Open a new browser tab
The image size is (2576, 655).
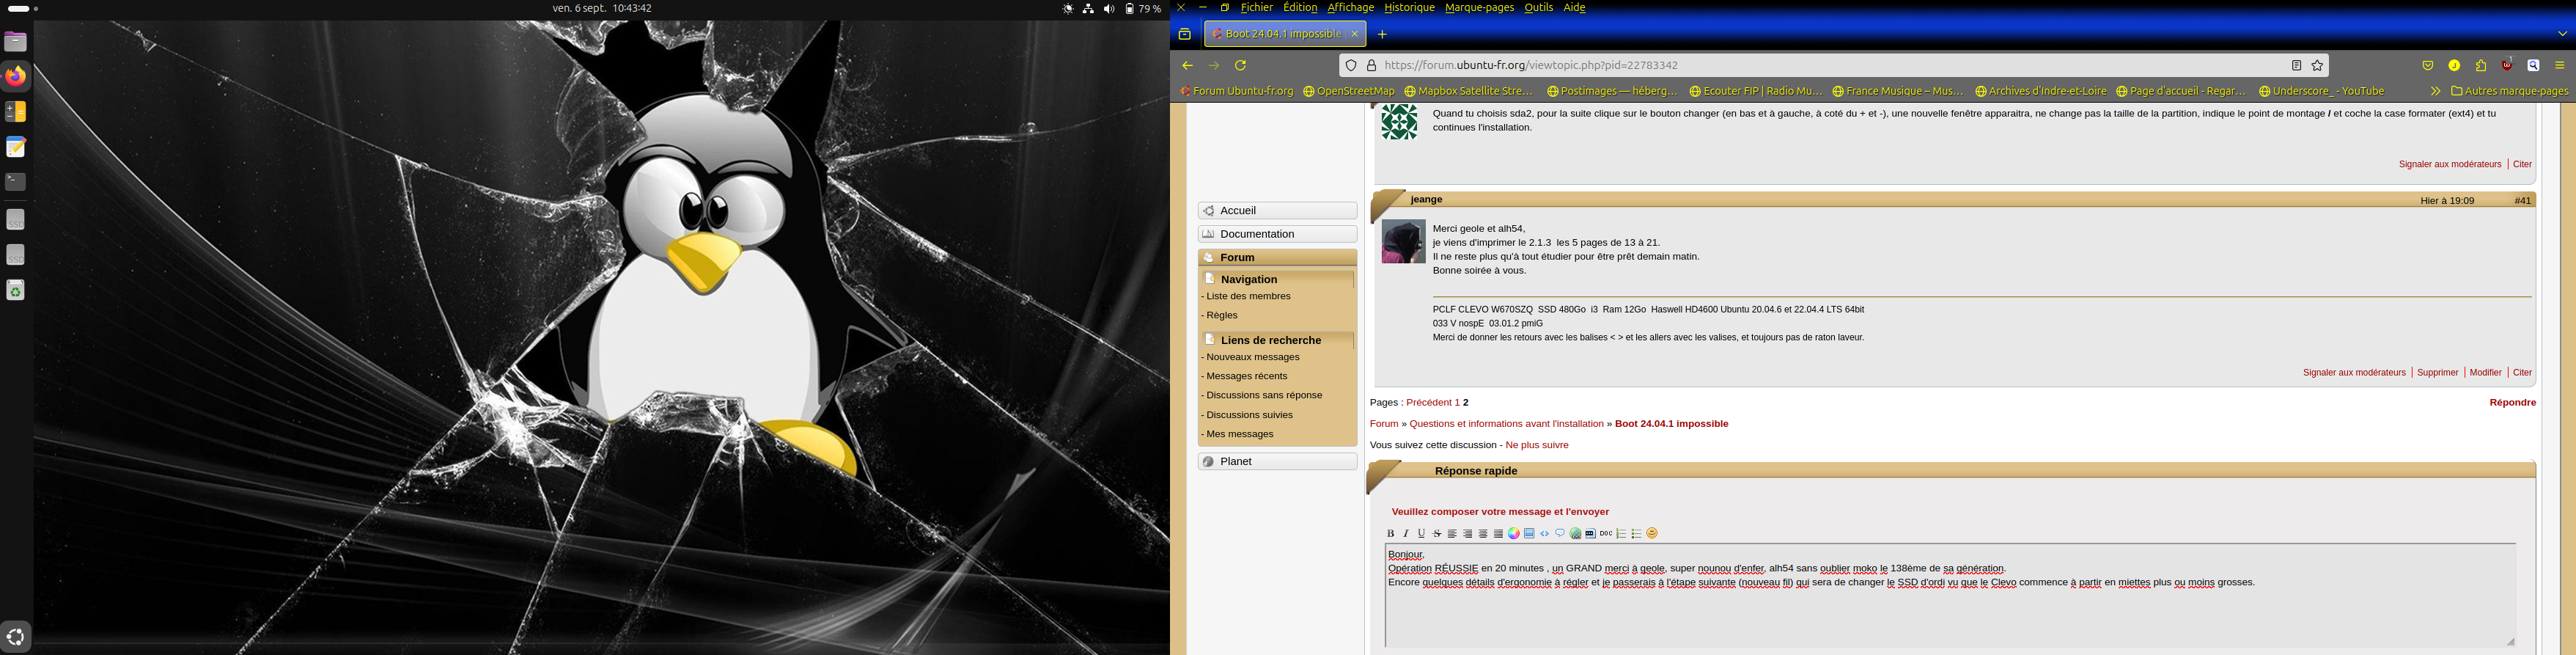click(1382, 35)
